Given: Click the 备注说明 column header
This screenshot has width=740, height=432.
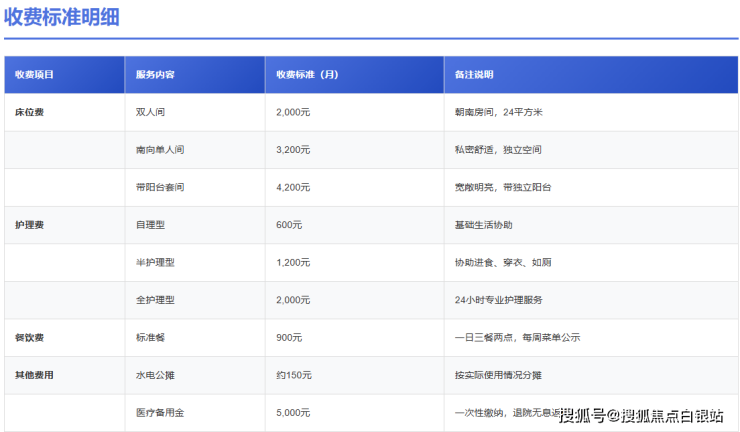Looking at the screenshot, I should pos(474,75).
